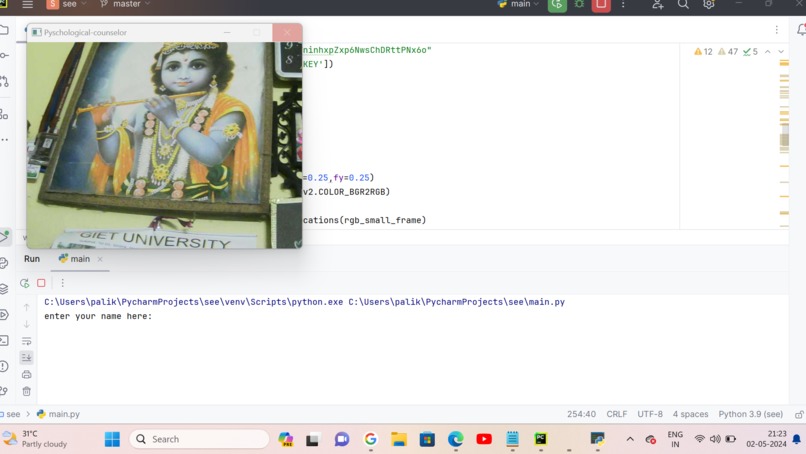Open the Terminal tool window
Viewport: 806px width, 454px height.
coord(5,340)
